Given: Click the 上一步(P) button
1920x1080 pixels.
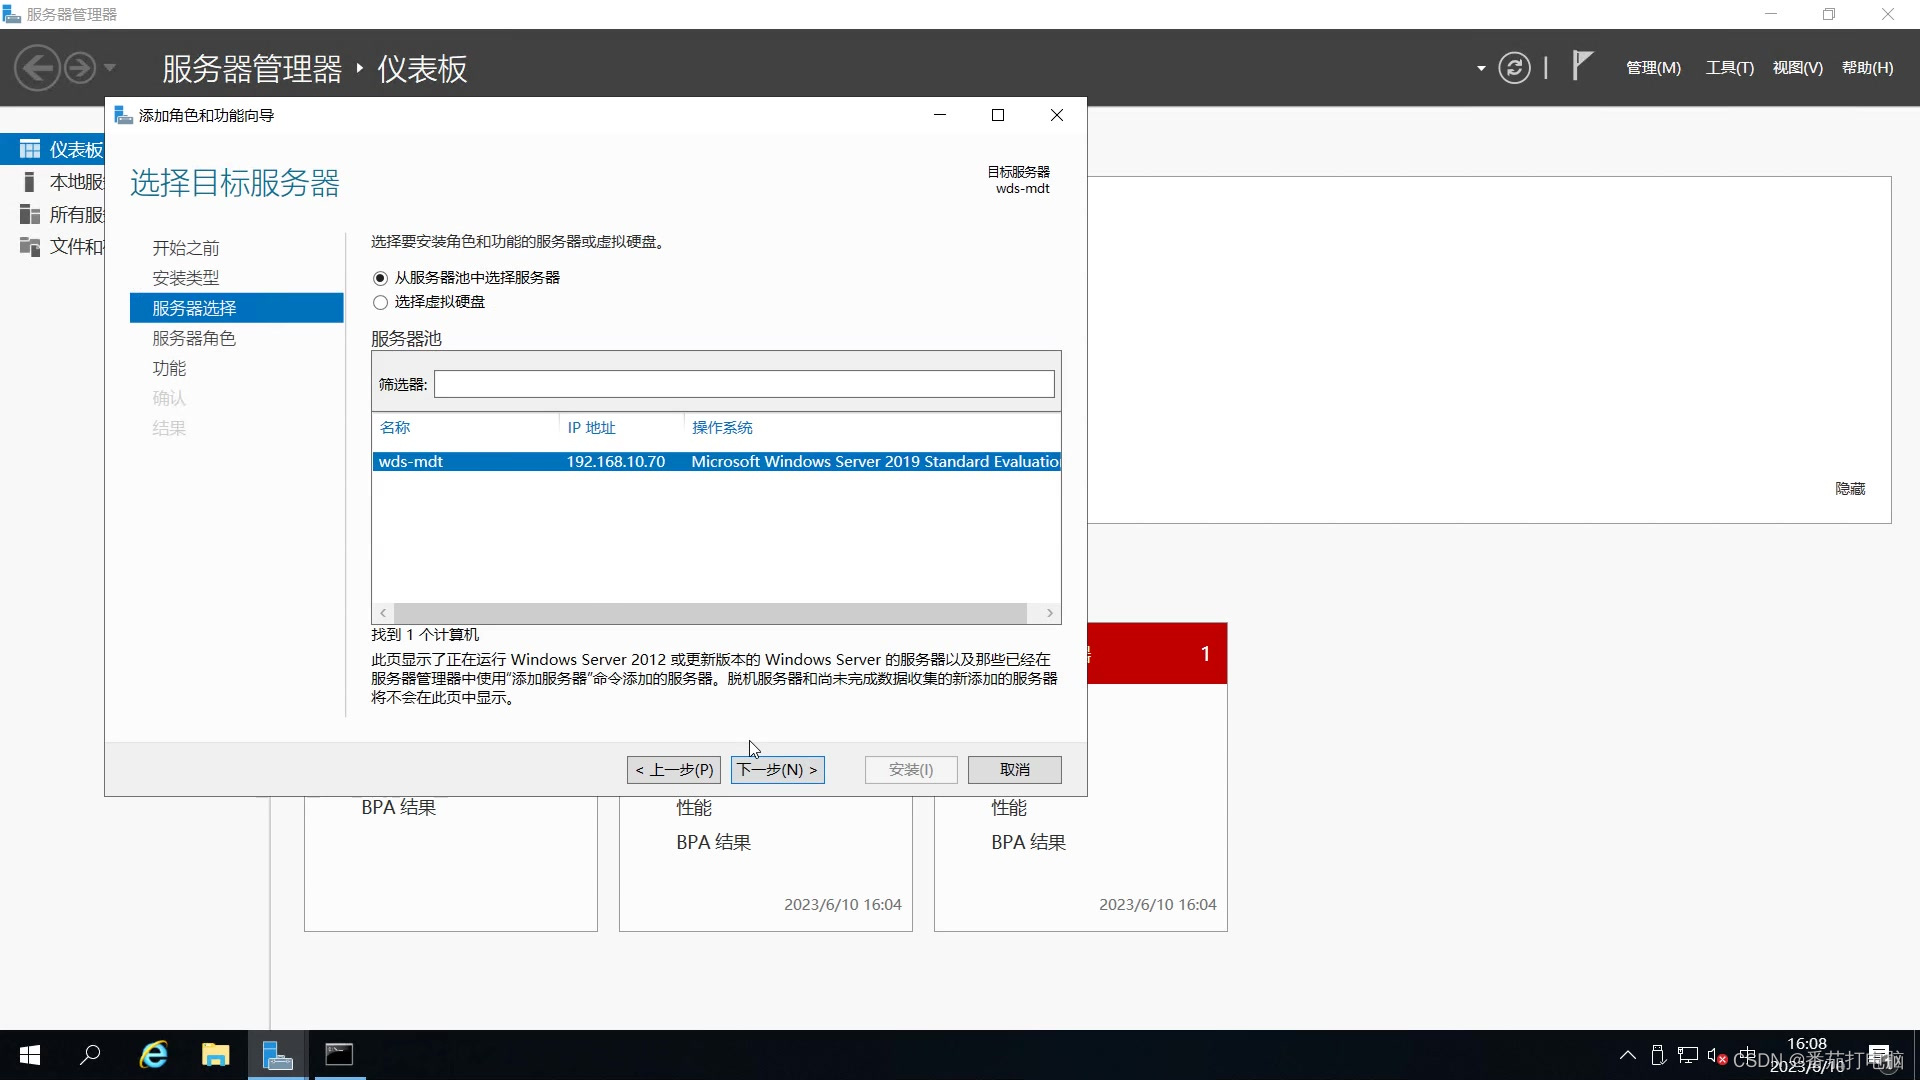Looking at the screenshot, I should [x=674, y=770].
